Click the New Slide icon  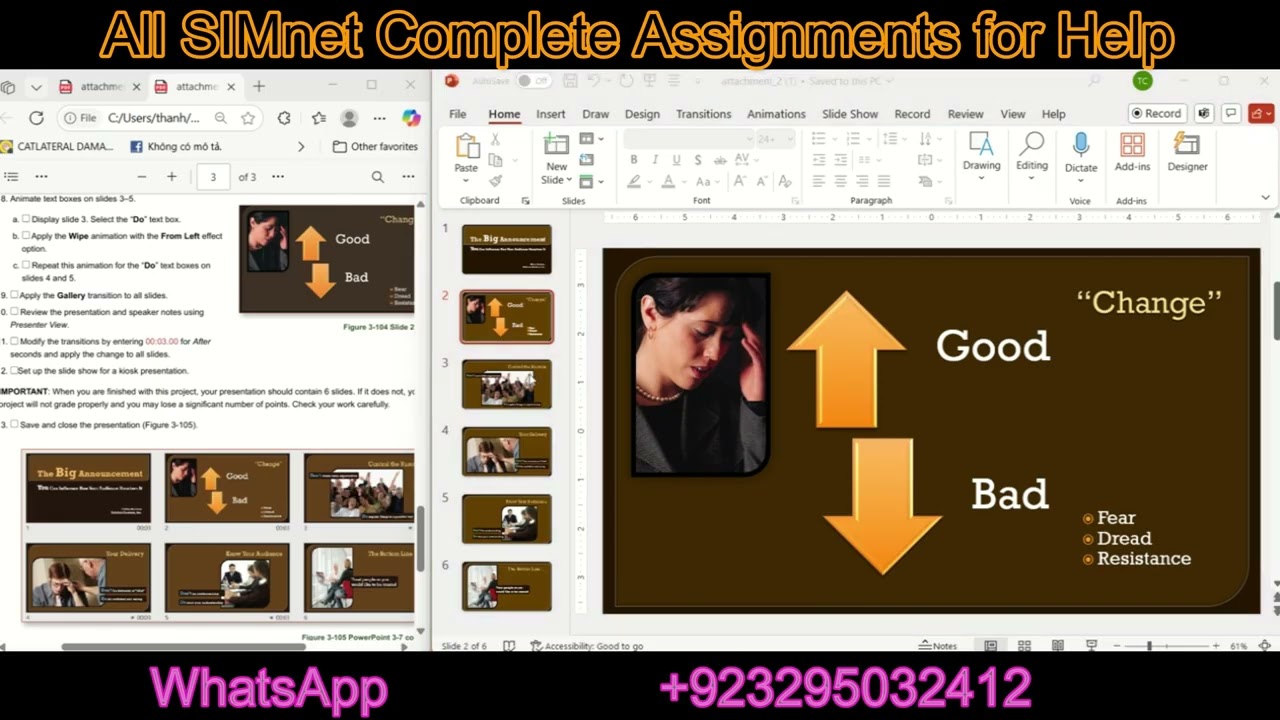556,145
